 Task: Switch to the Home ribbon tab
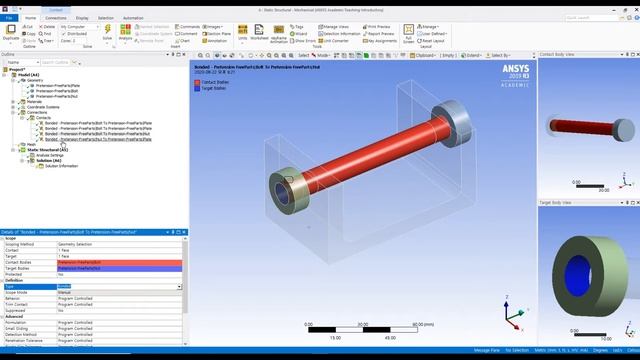click(30, 18)
